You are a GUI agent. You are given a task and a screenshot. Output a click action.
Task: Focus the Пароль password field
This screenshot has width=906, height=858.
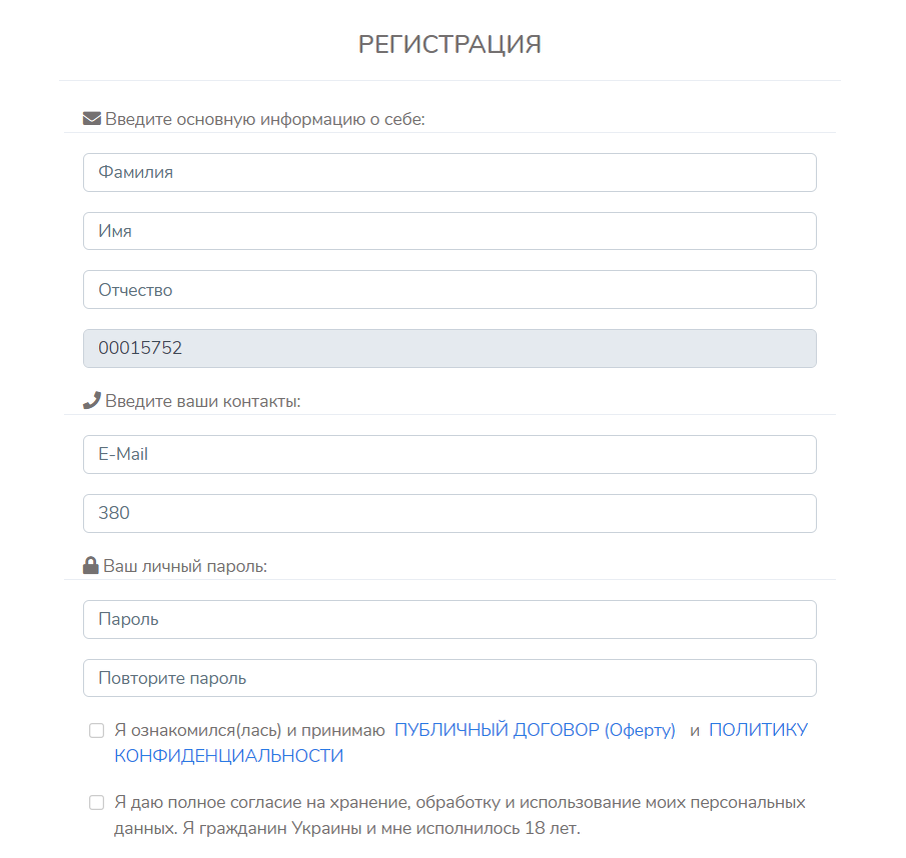(449, 619)
